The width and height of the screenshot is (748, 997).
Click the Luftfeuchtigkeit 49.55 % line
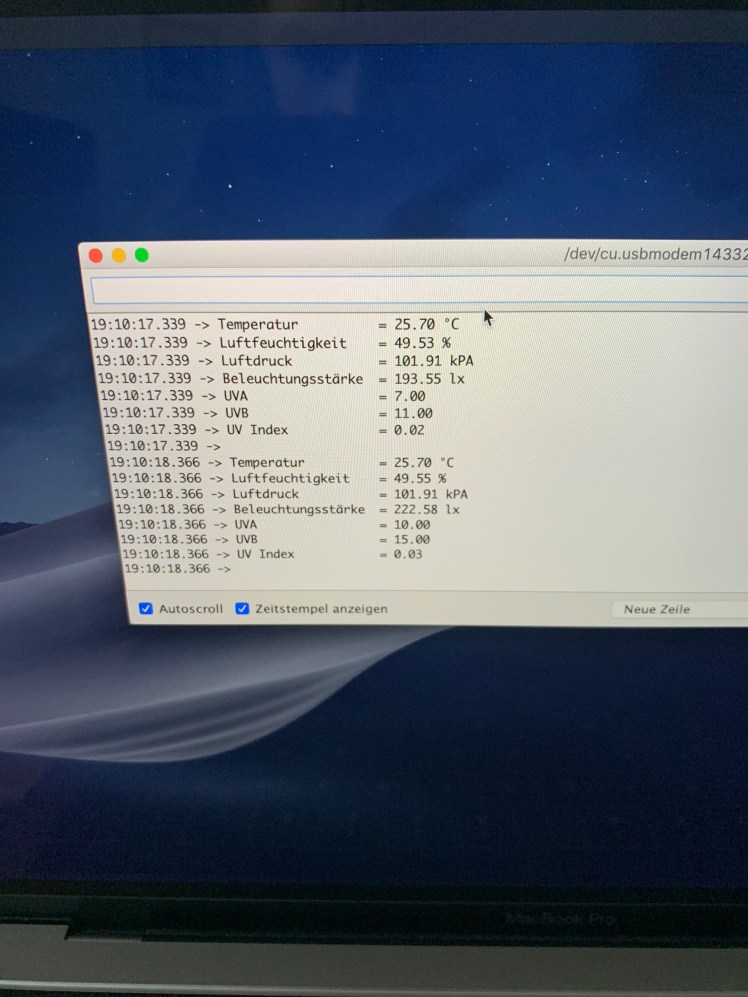point(279,478)
